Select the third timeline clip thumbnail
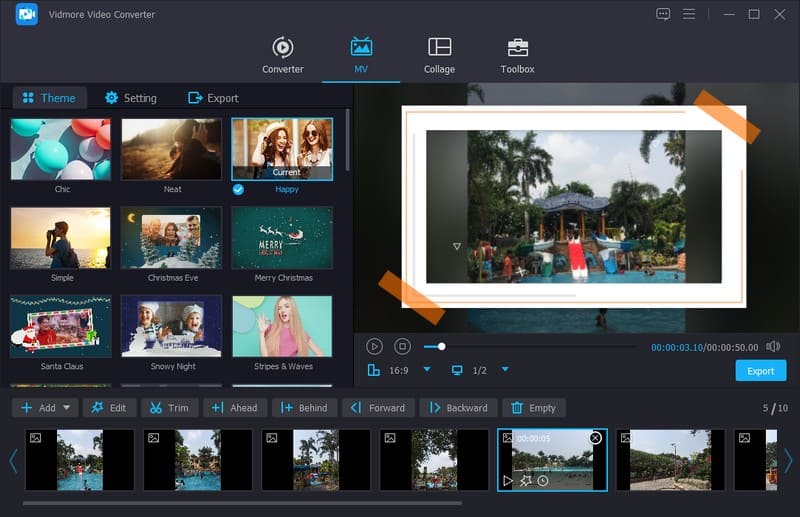This screenshot has height=517, width=800. 316,460
